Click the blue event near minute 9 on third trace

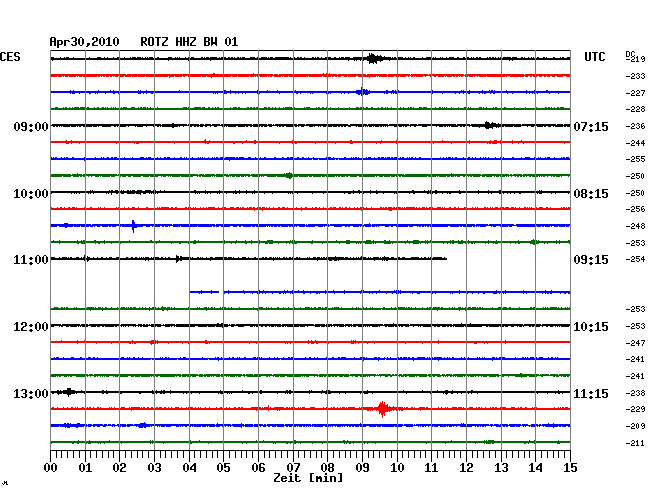(363, 92)
